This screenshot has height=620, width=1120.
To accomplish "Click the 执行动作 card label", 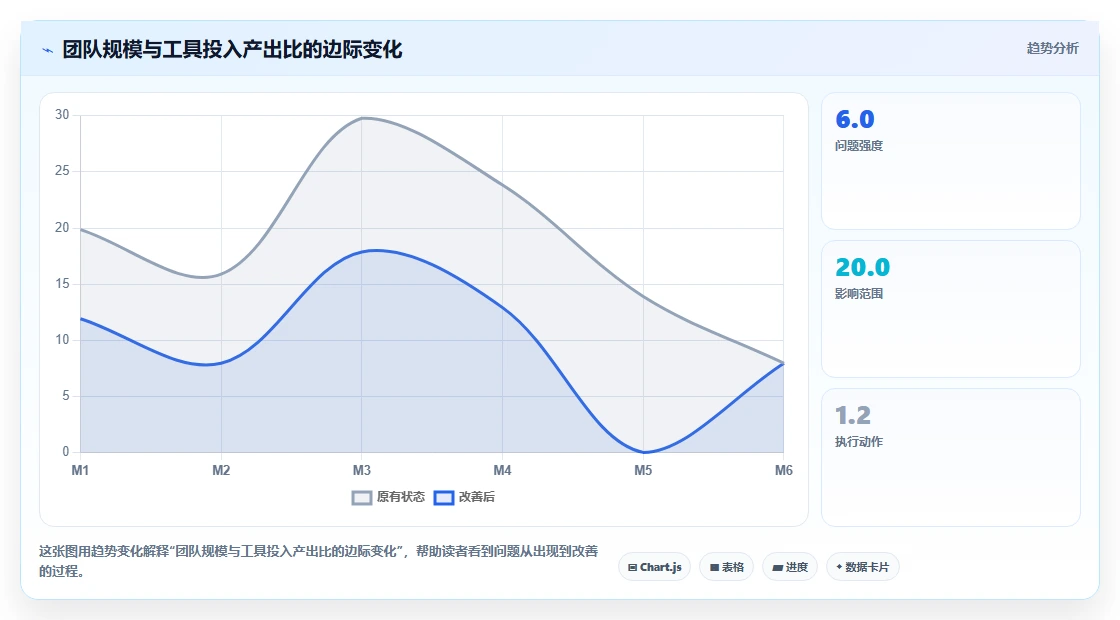I will tap(859, 441).
